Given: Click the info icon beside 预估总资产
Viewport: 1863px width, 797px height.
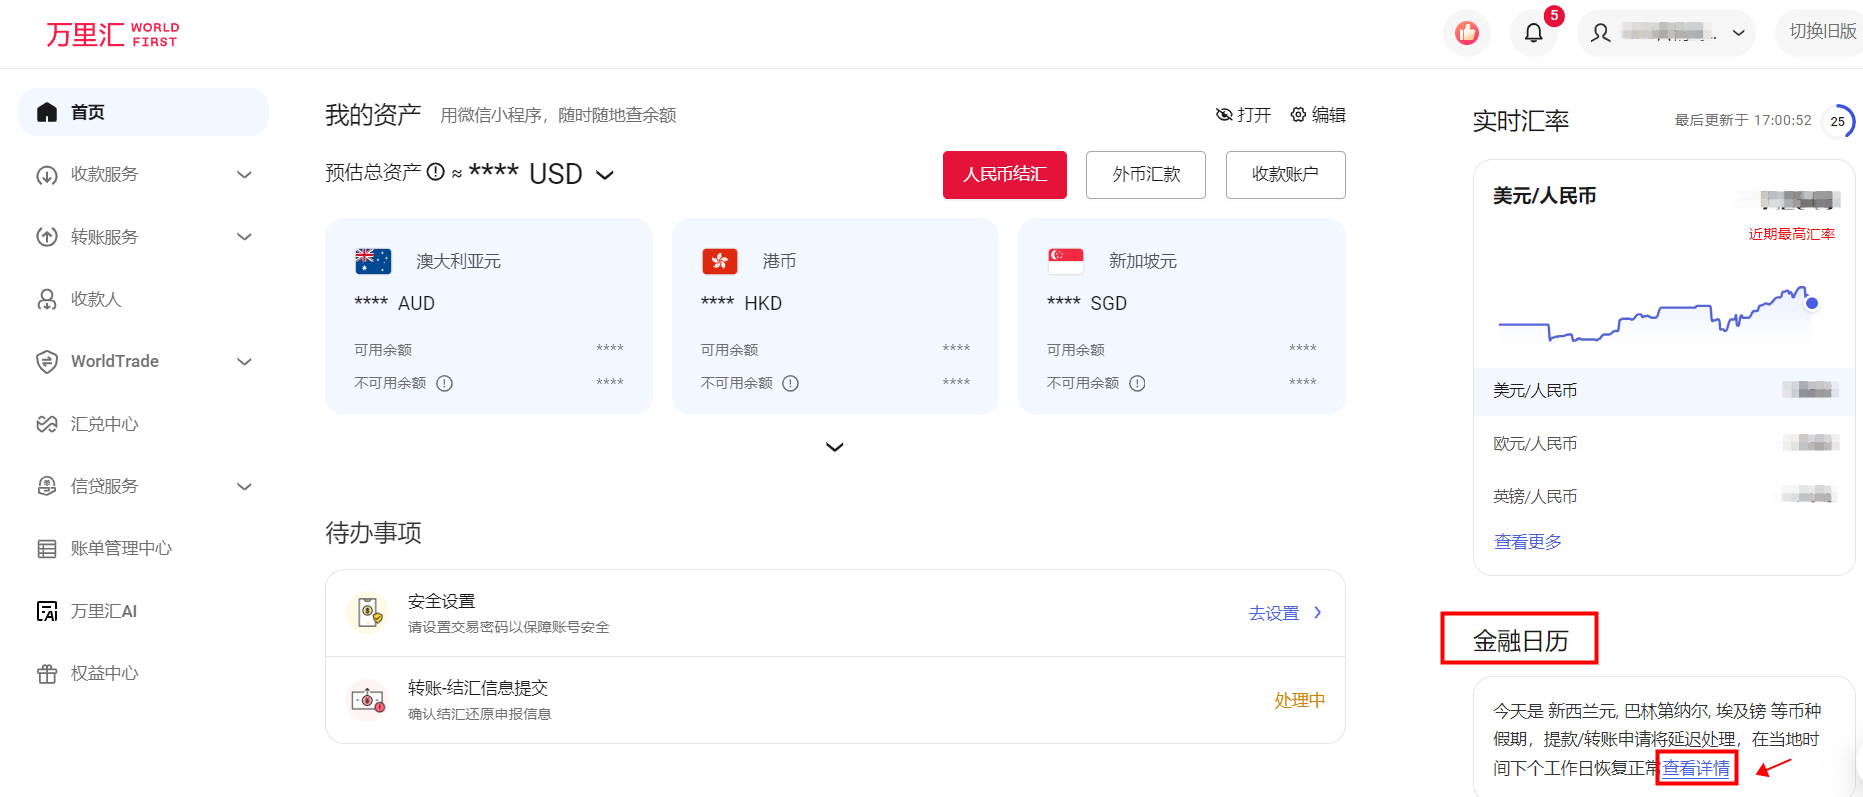Looking at the screenshot, I should point(435,172).
